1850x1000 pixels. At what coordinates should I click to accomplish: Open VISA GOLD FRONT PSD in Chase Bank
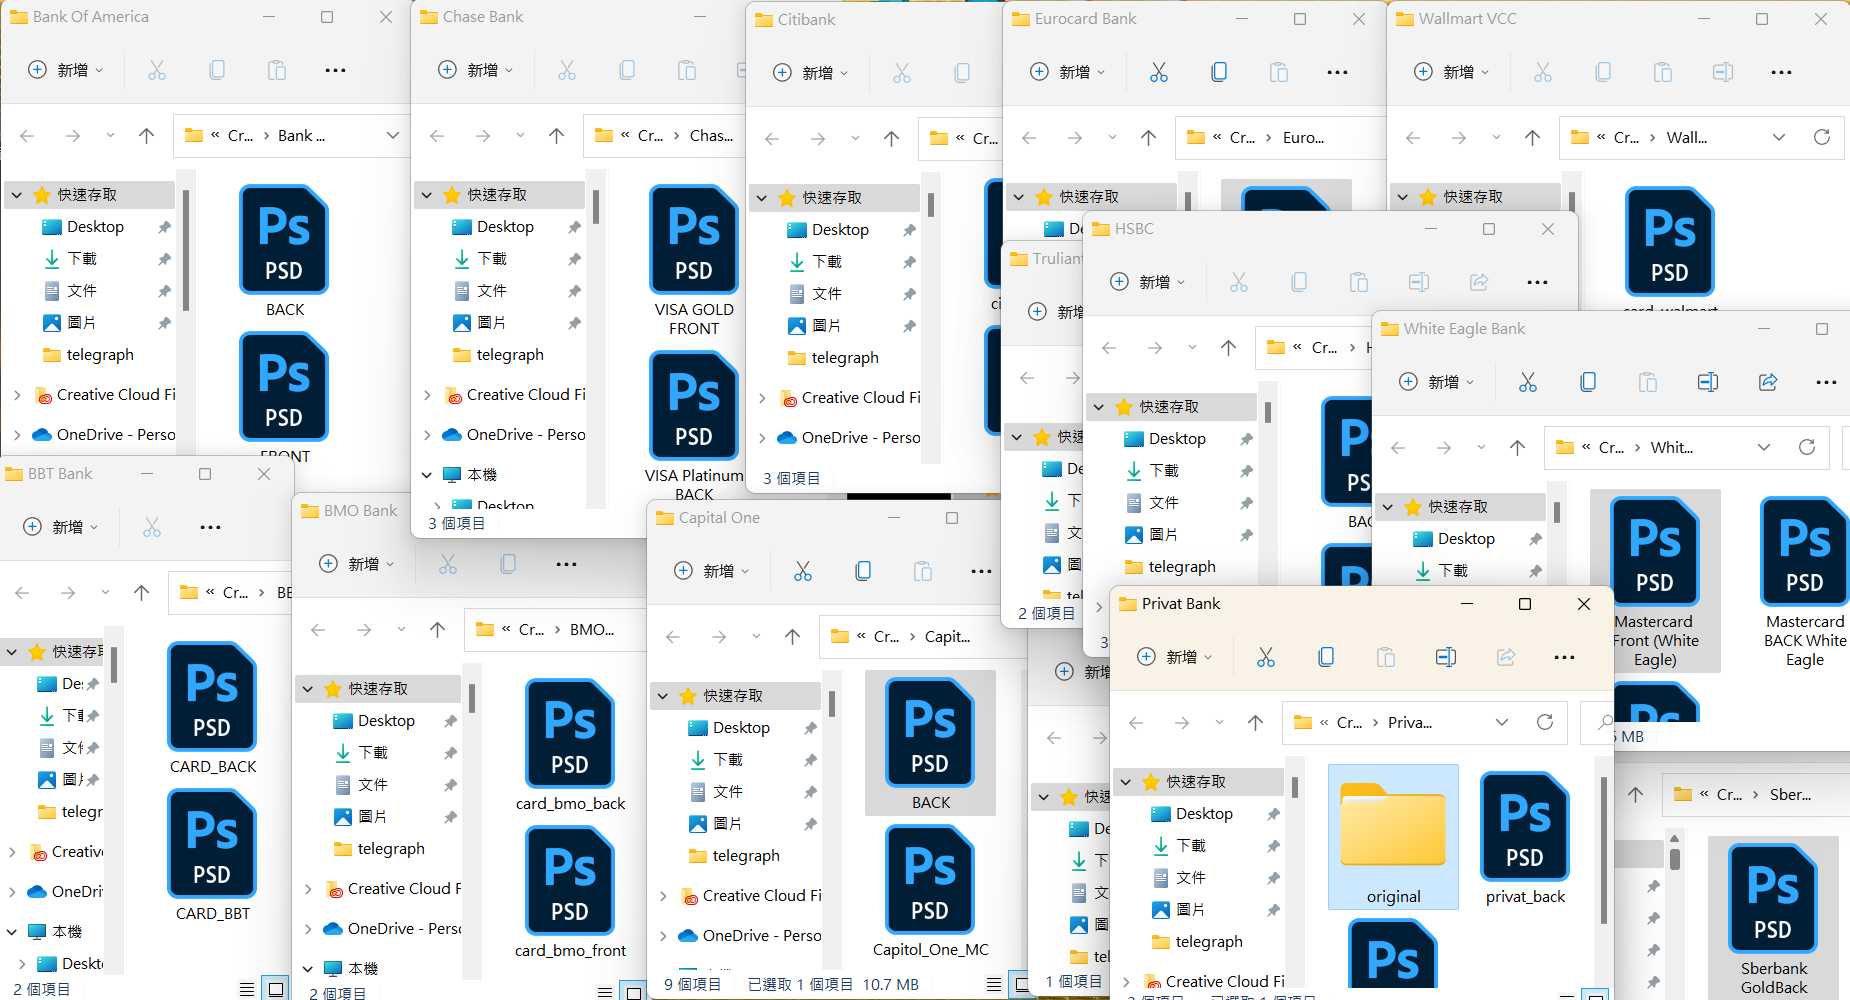pyautogui.click(x=694, y=261)
